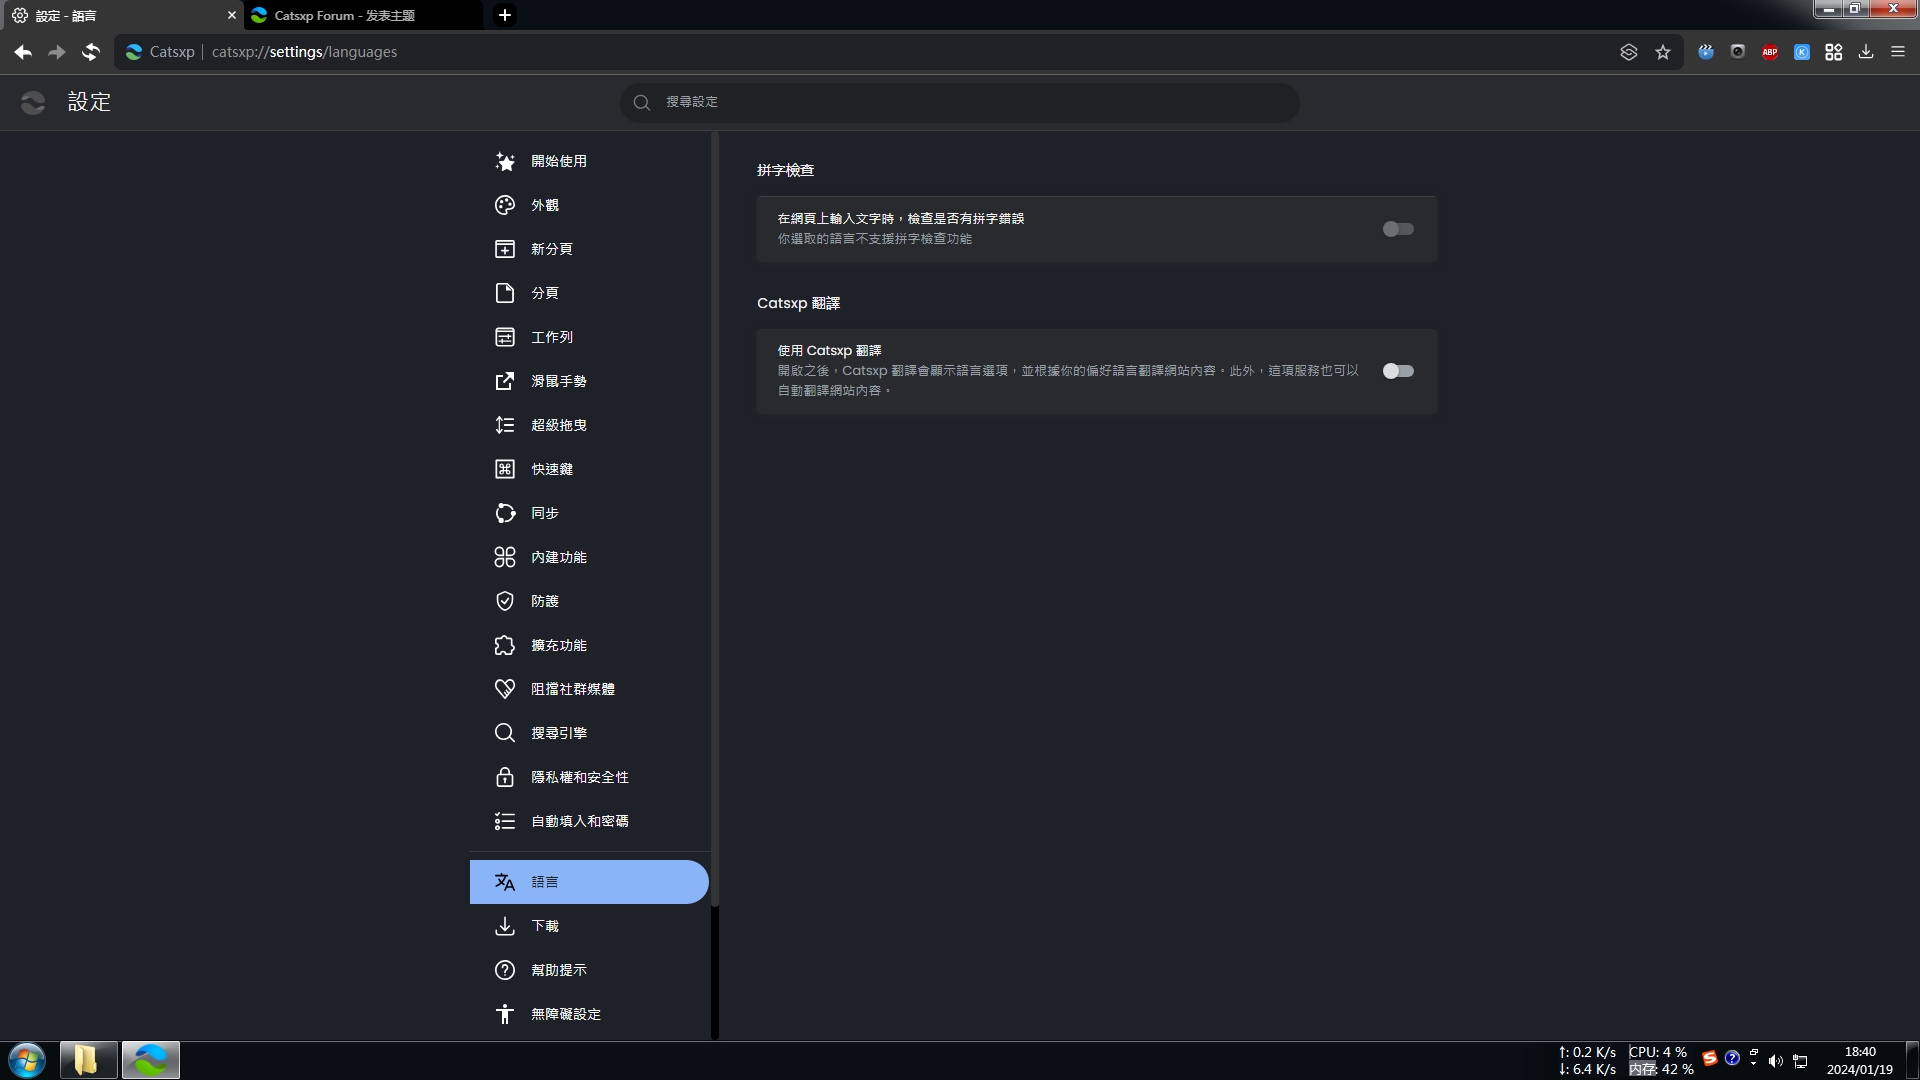Image resolution: width=1920 pixels, height=1080 pixels.
Task: Open the 隱私權和安全性 privacy section
Action: pos(579,777)
